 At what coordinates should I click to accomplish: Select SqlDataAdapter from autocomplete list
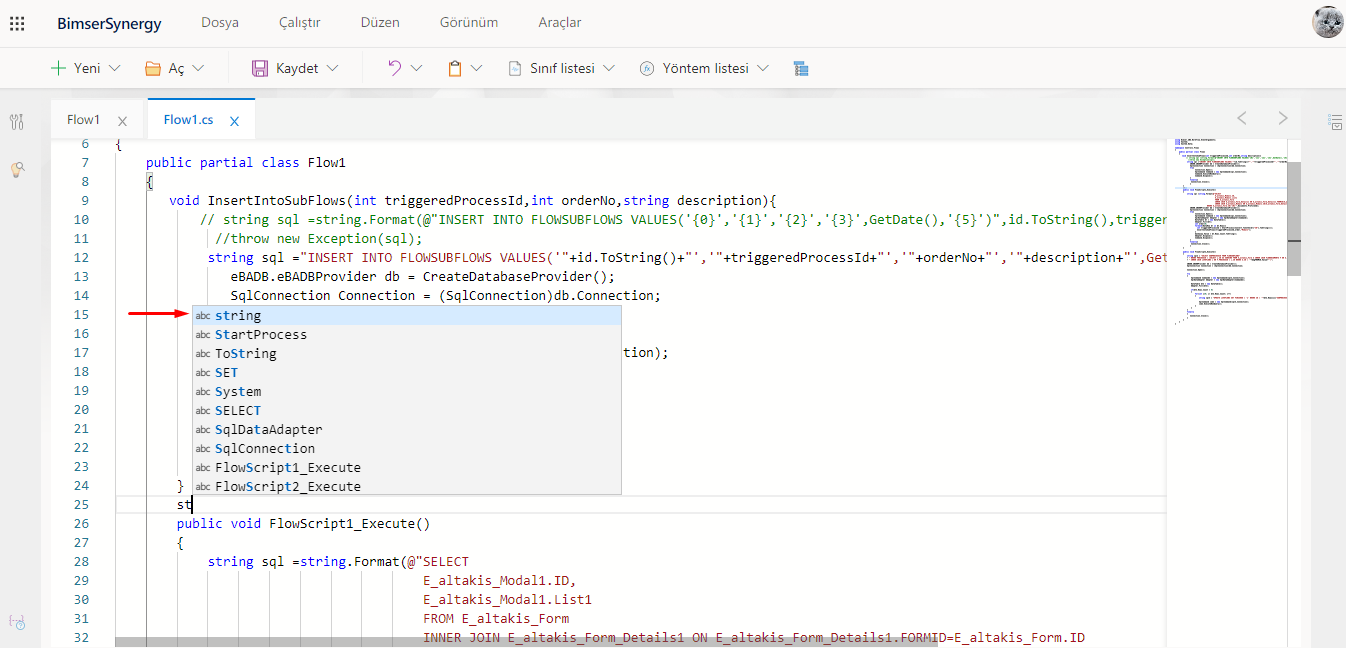coord(268,429)
